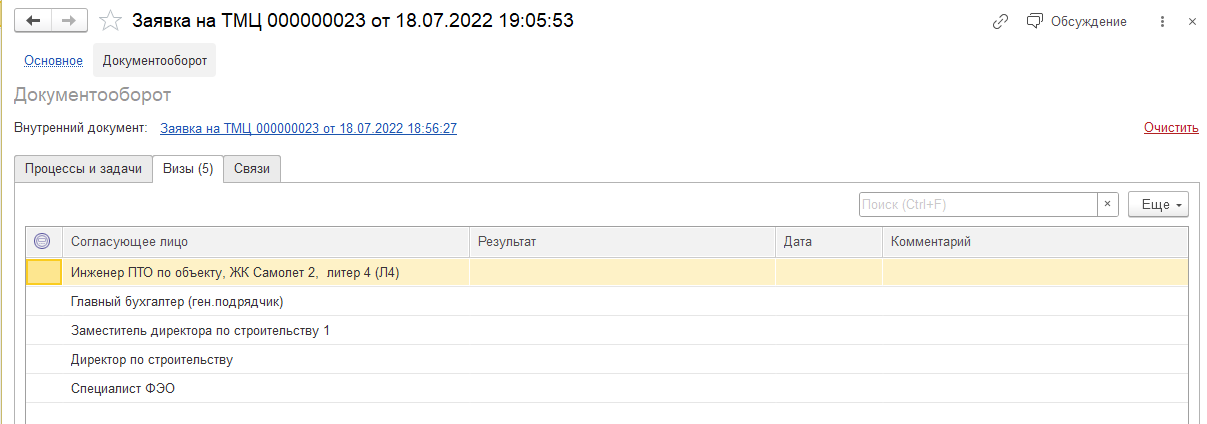Switch to the Основное section
Viewport: 1207px width, 424px height.
[x=53, y=61]
